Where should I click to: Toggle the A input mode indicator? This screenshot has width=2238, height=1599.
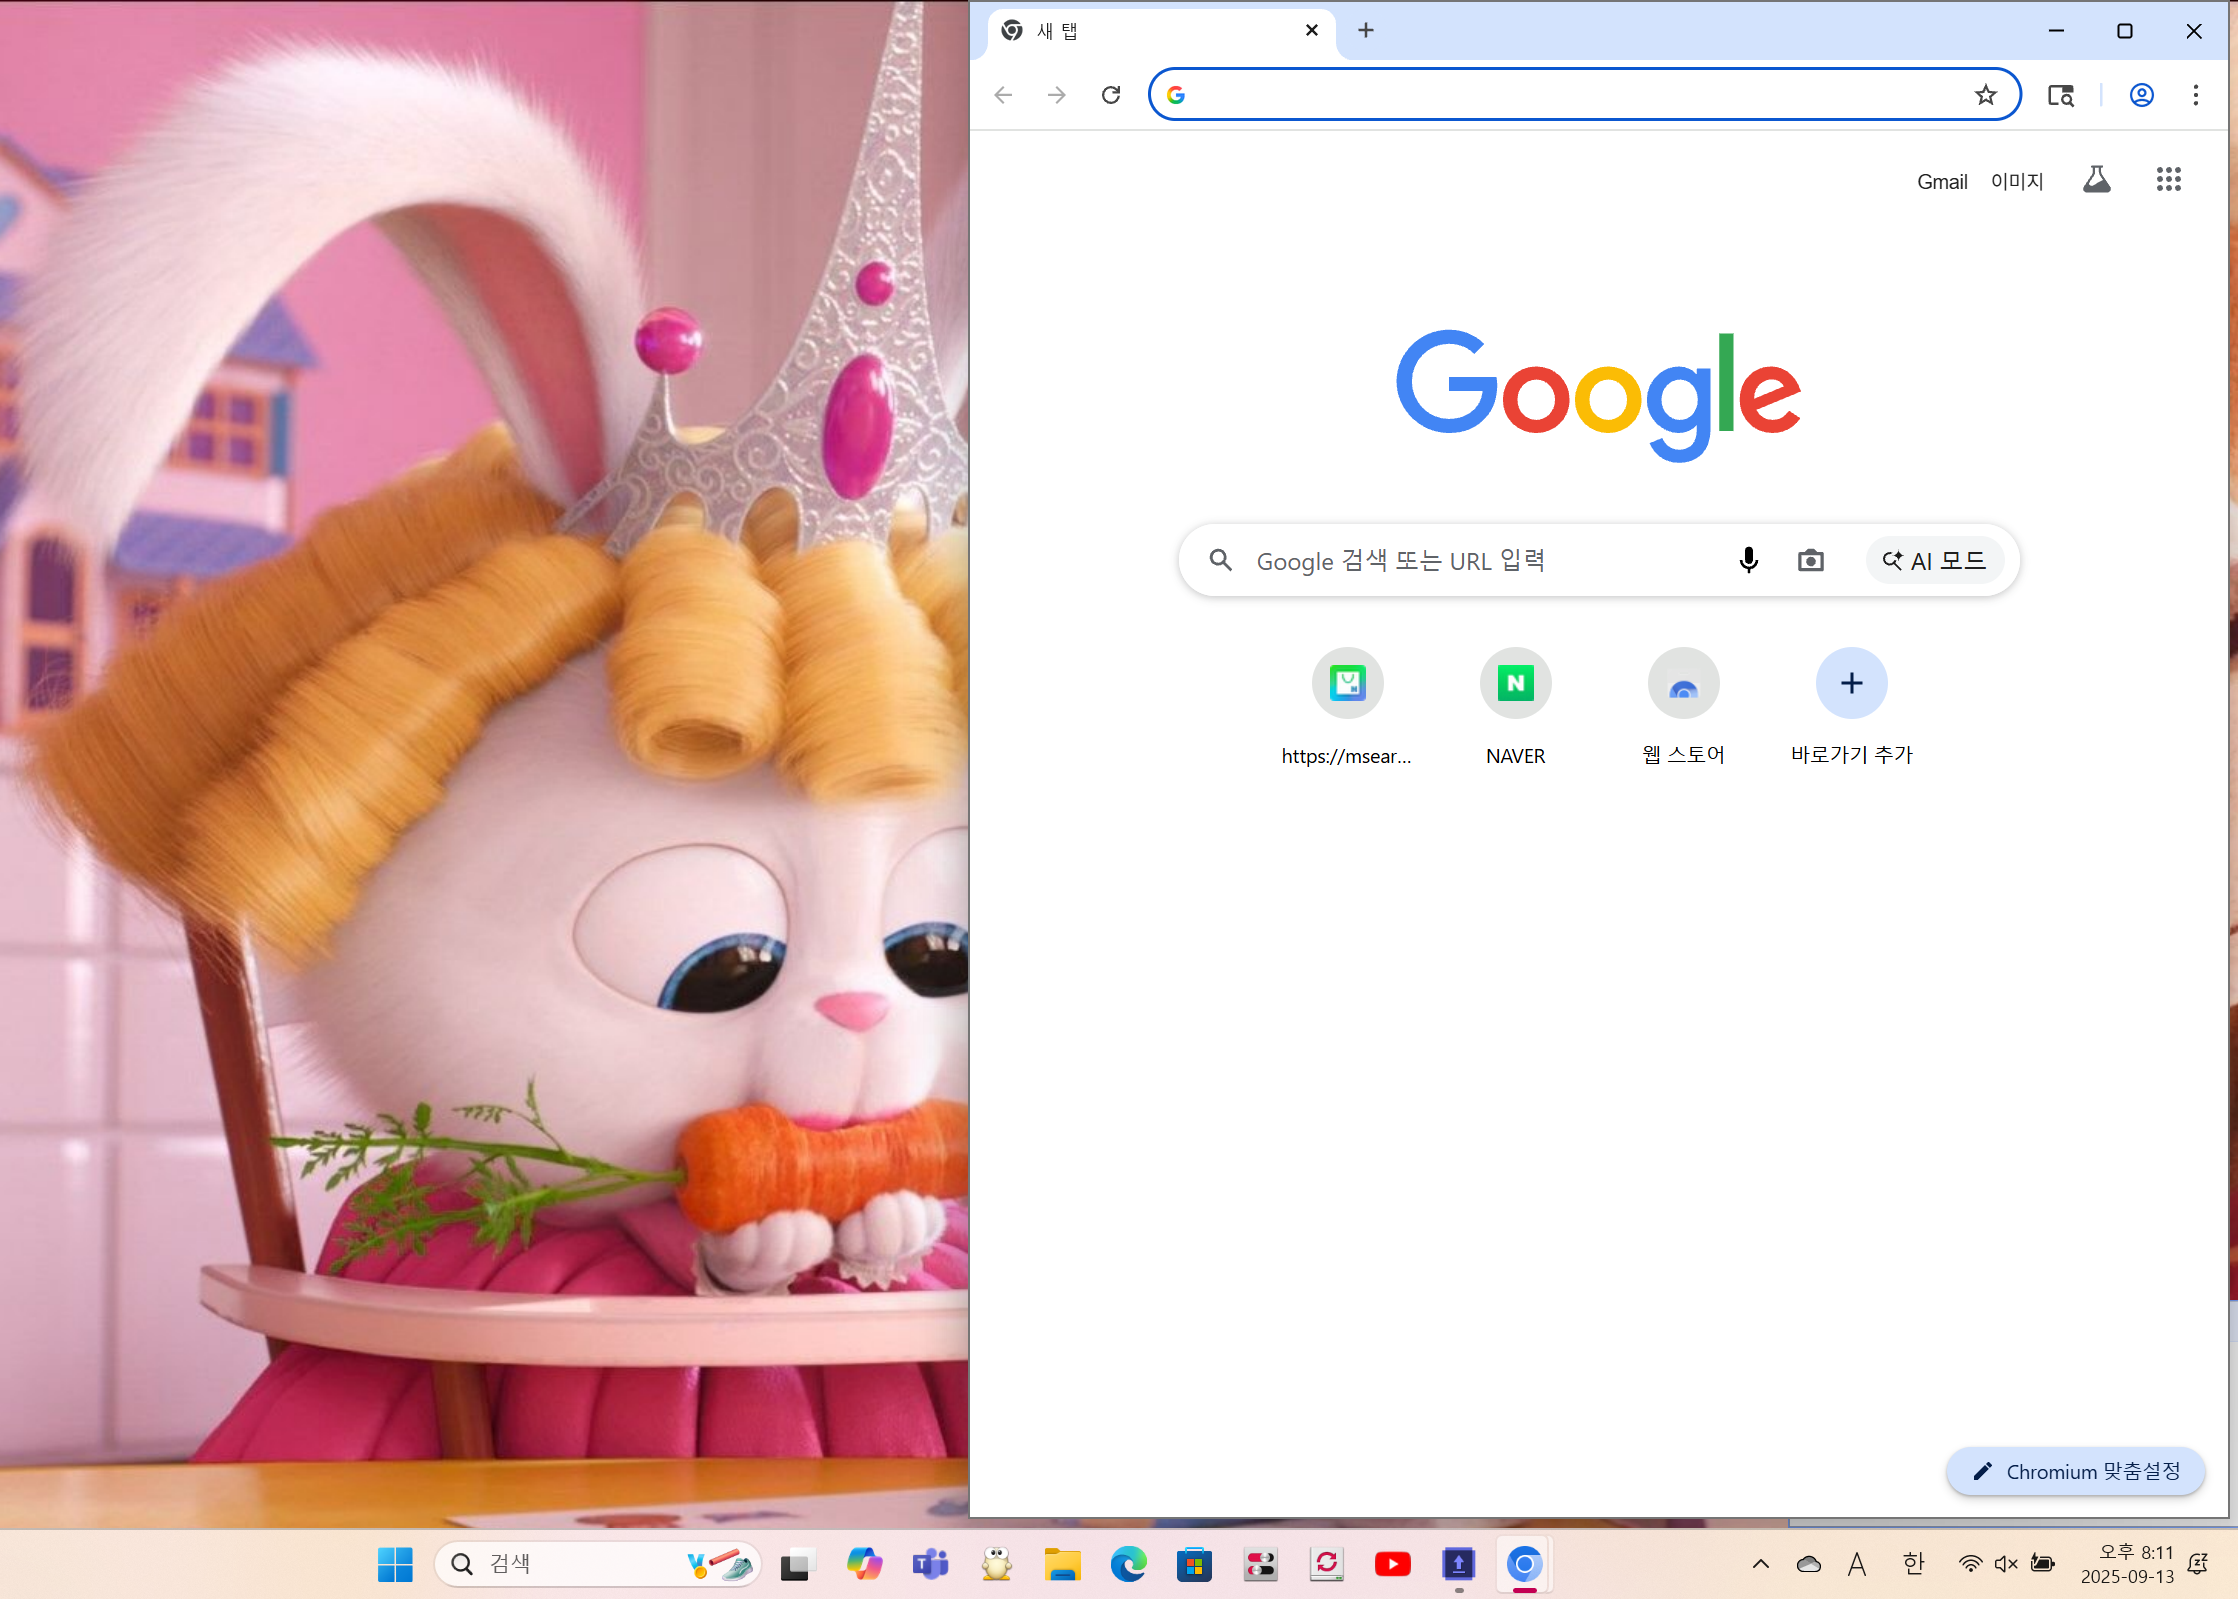(x=1857, y=1564)
